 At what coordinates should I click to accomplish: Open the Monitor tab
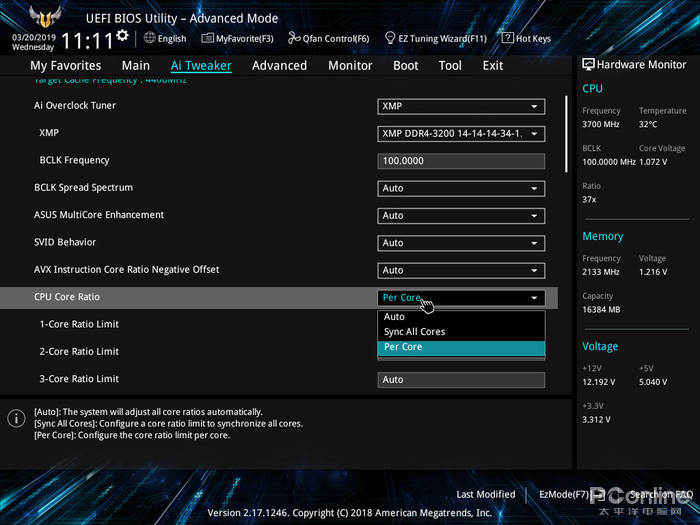(350, 66)
